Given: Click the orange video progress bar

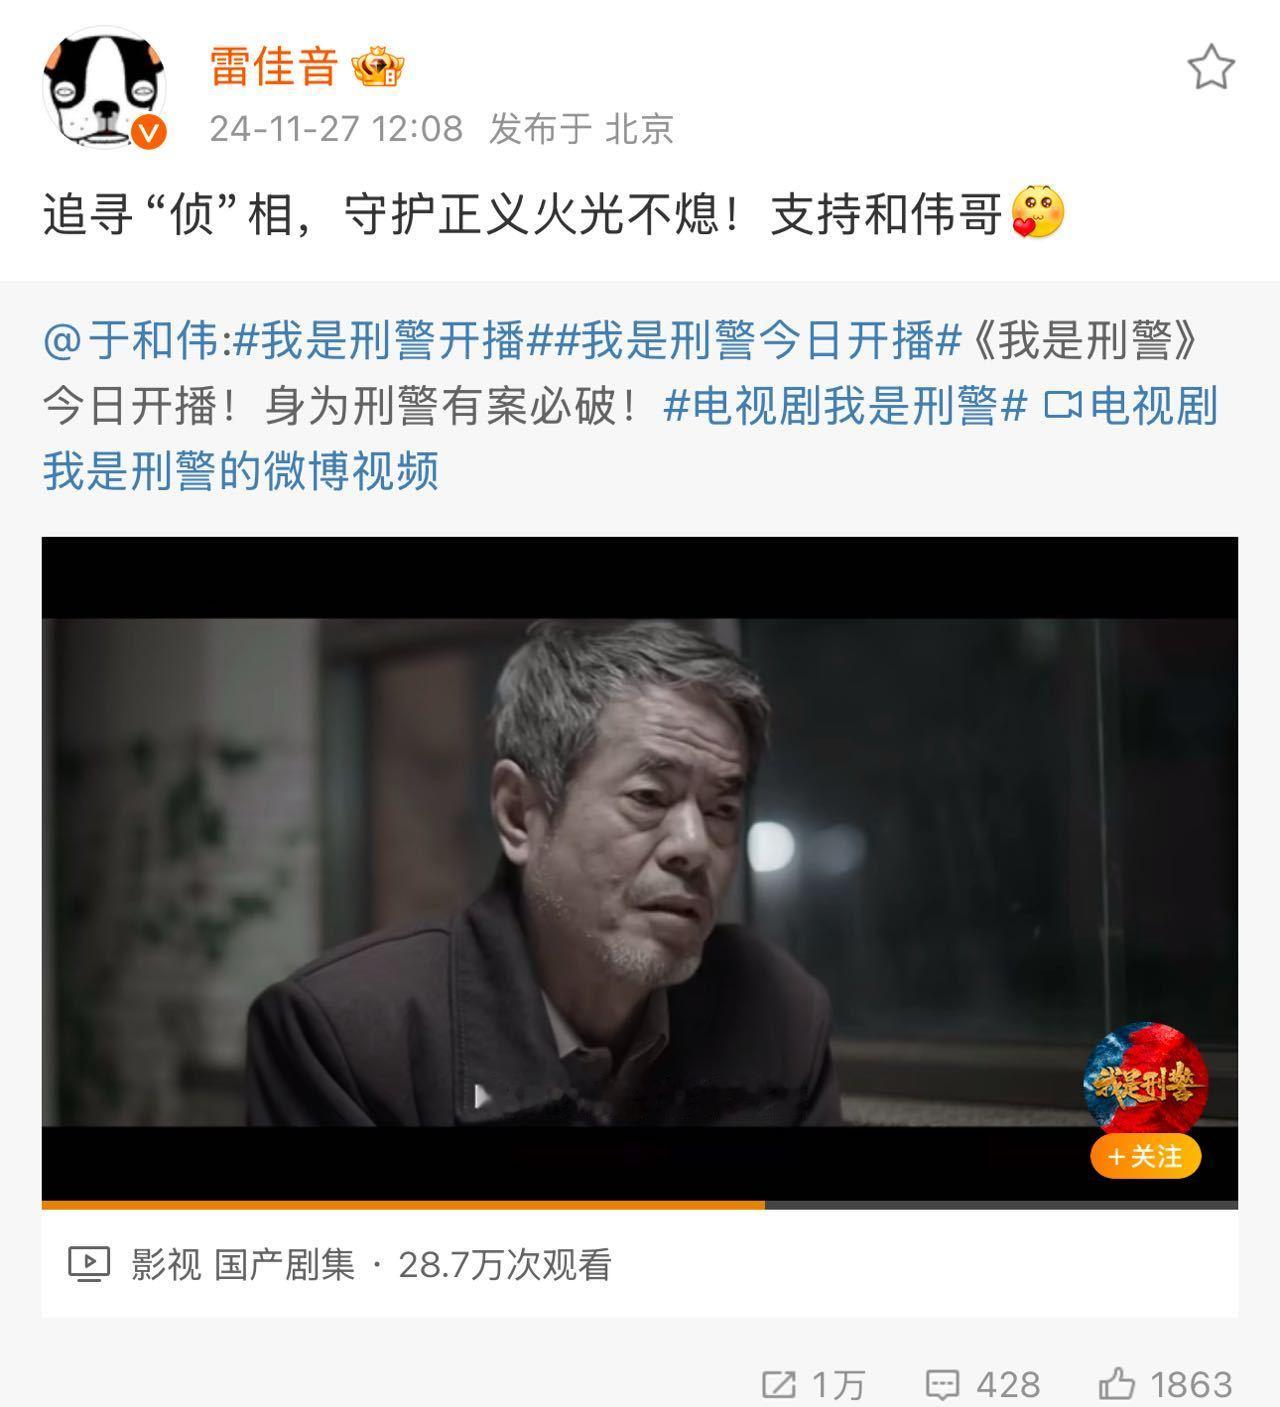Looking at the screenshot, I should click(403, 1205).
